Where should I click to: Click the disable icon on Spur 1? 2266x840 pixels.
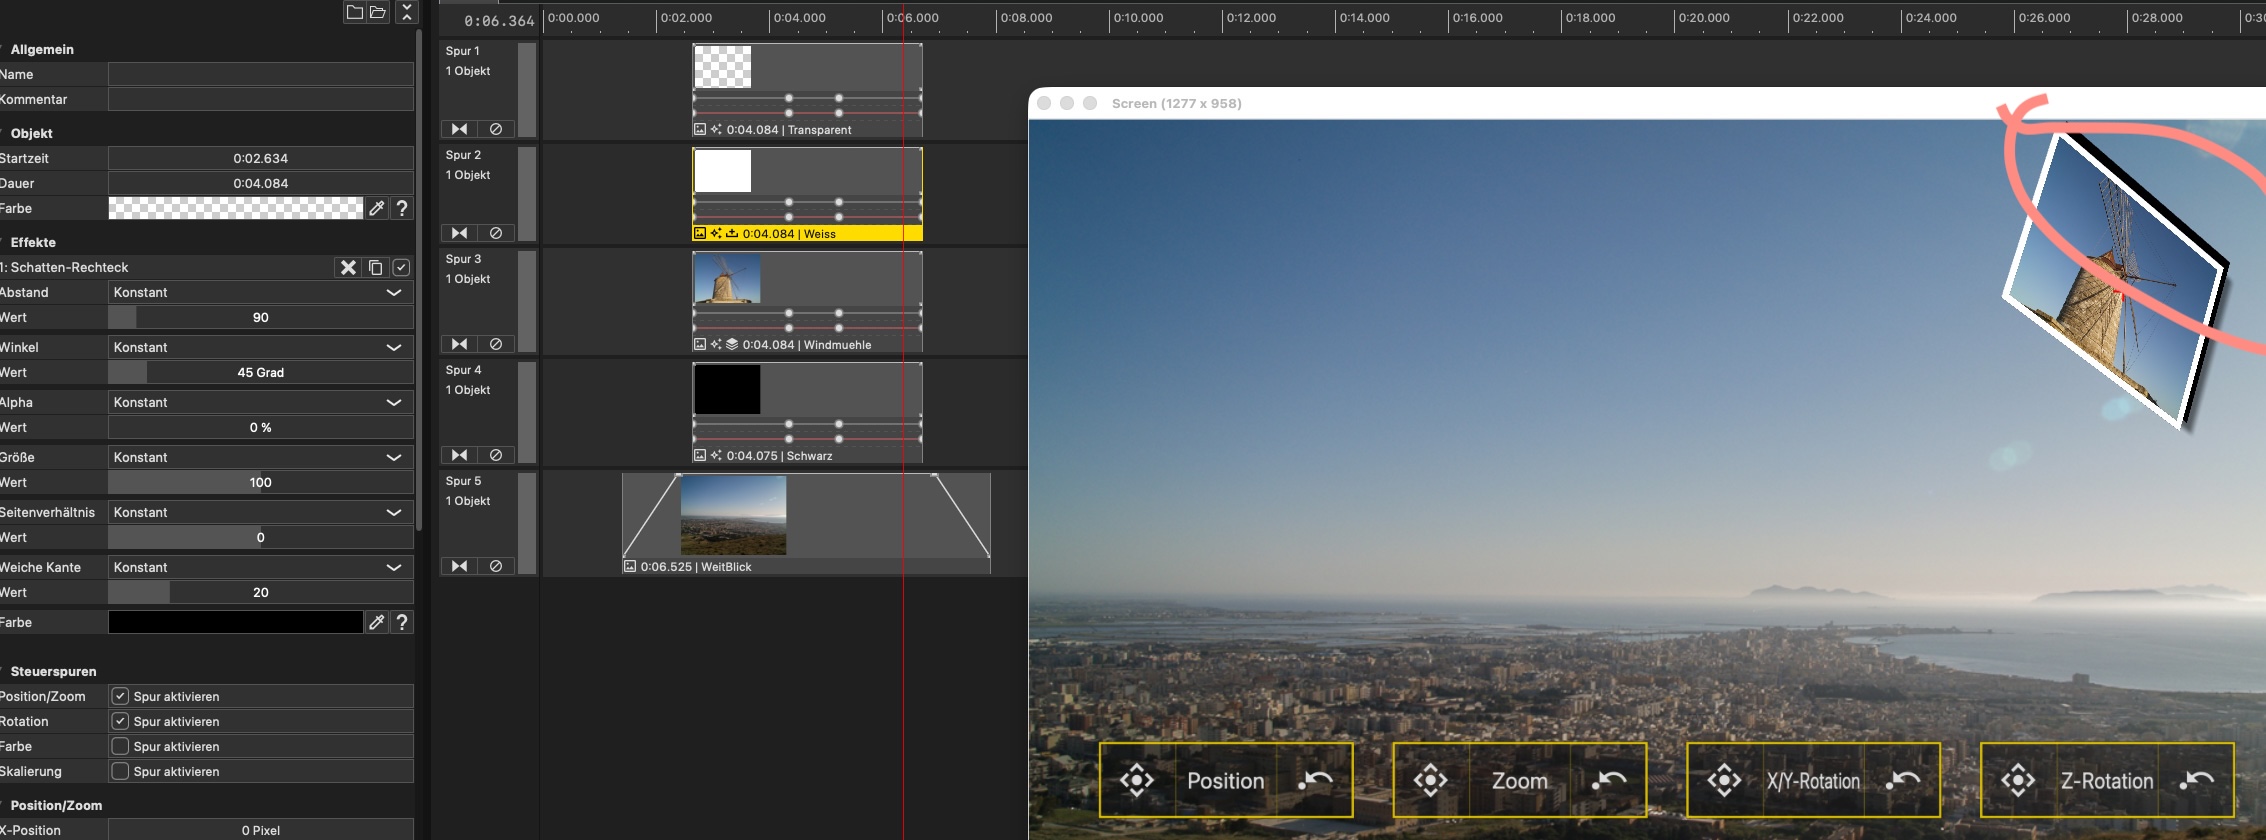[x=496, y=129]
